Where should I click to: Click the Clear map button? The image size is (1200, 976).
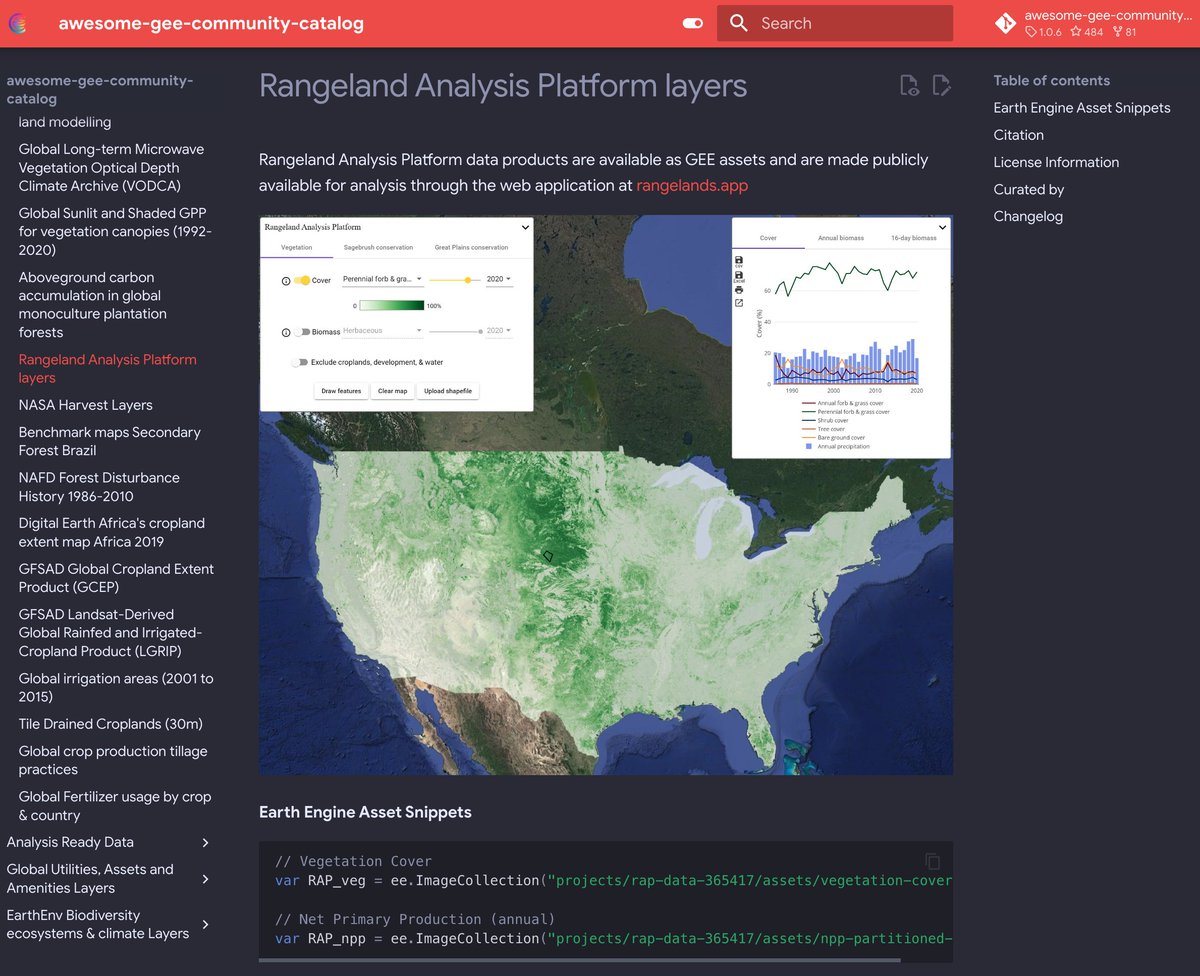point(392,391)
